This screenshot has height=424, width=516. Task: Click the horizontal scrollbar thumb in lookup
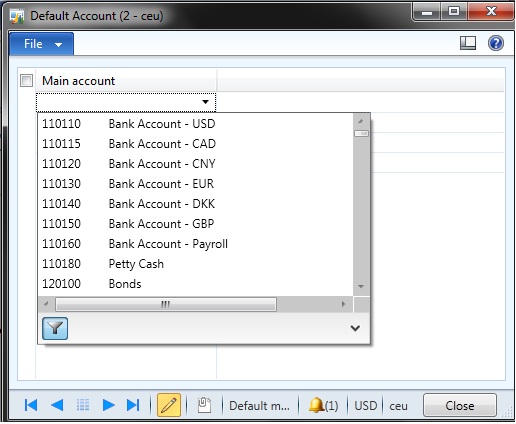[166, 304]
